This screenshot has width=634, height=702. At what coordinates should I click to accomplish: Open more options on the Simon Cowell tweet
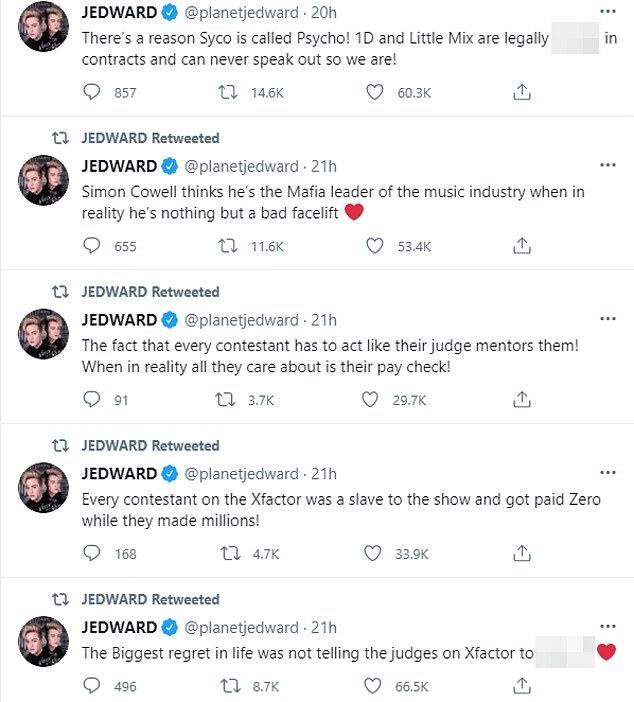(x=607, y=166)
